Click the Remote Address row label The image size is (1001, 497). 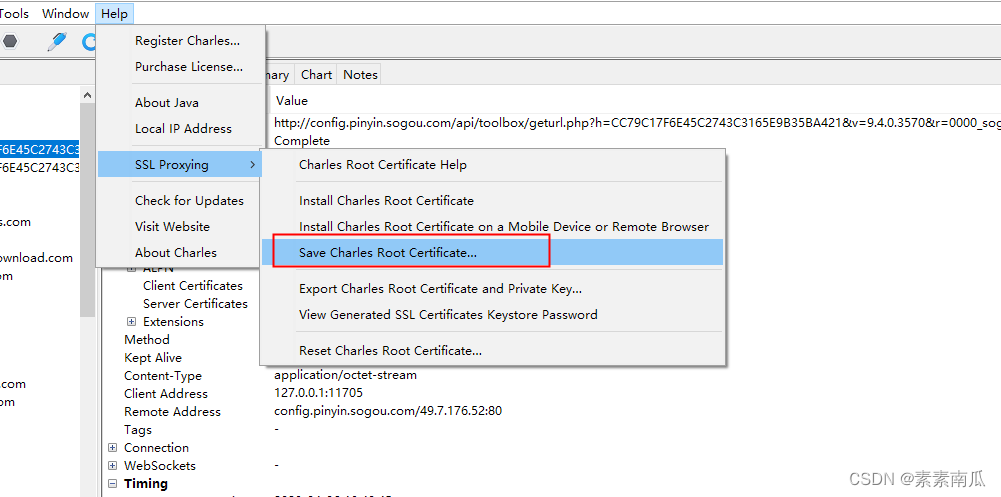(172, 412)
